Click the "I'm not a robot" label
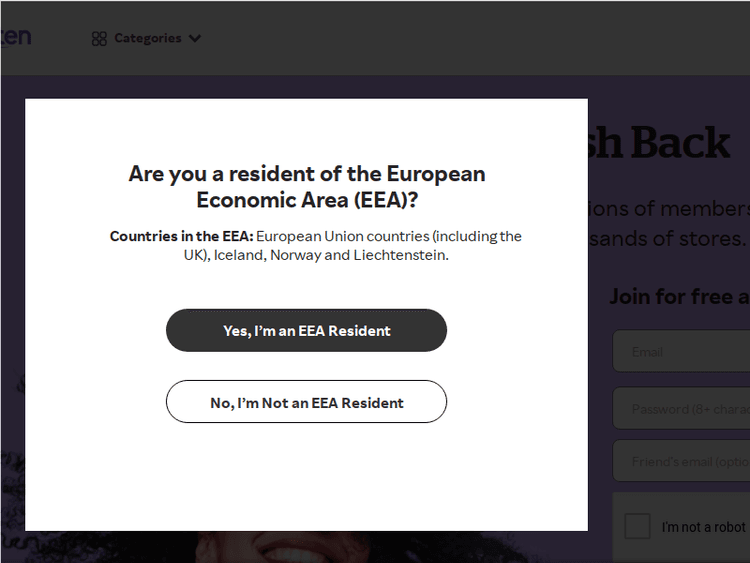750x563 pixels. pyautogui.click(x=704, y=527)
